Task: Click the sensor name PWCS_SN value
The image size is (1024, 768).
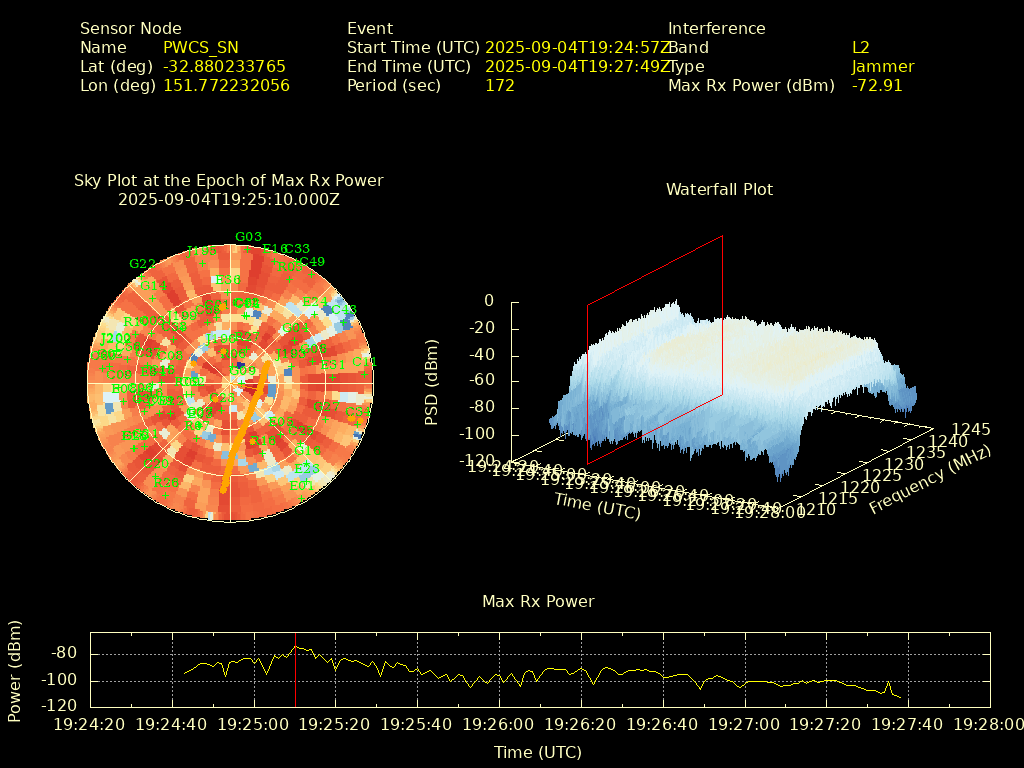Action: pyautogui.click(x=201, y=48)
